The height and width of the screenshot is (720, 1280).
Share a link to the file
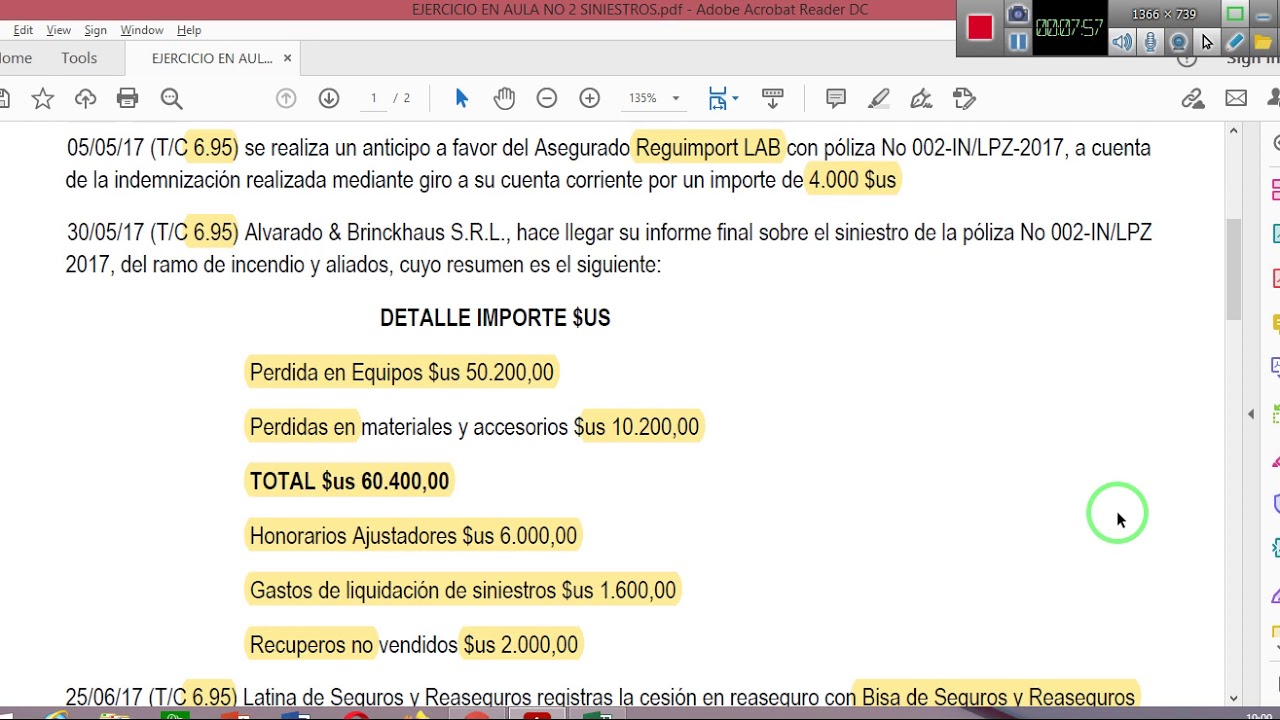tap(1192, 98)
